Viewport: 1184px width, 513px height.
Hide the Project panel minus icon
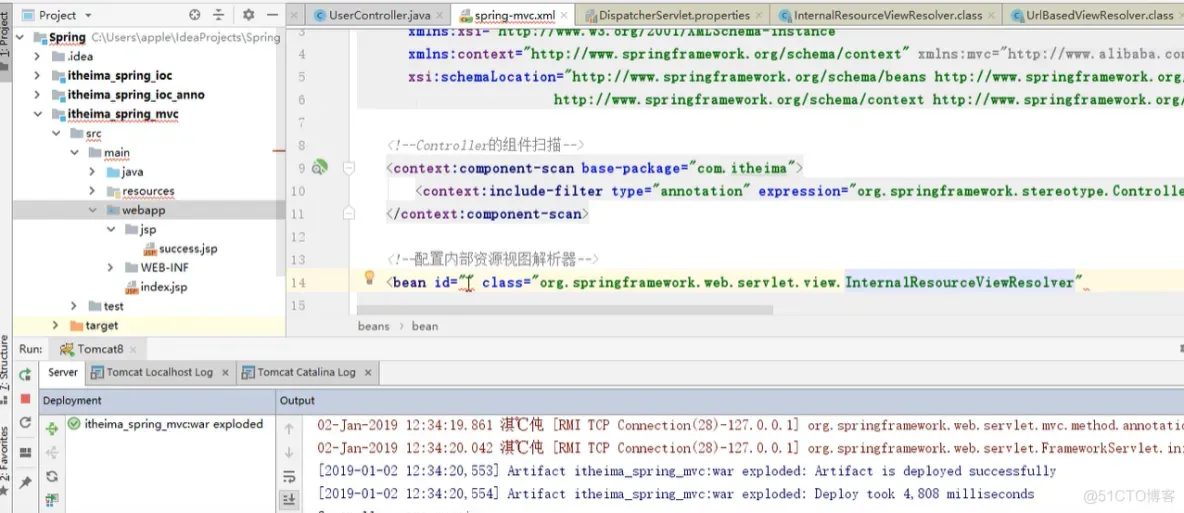tap(273, 14)
